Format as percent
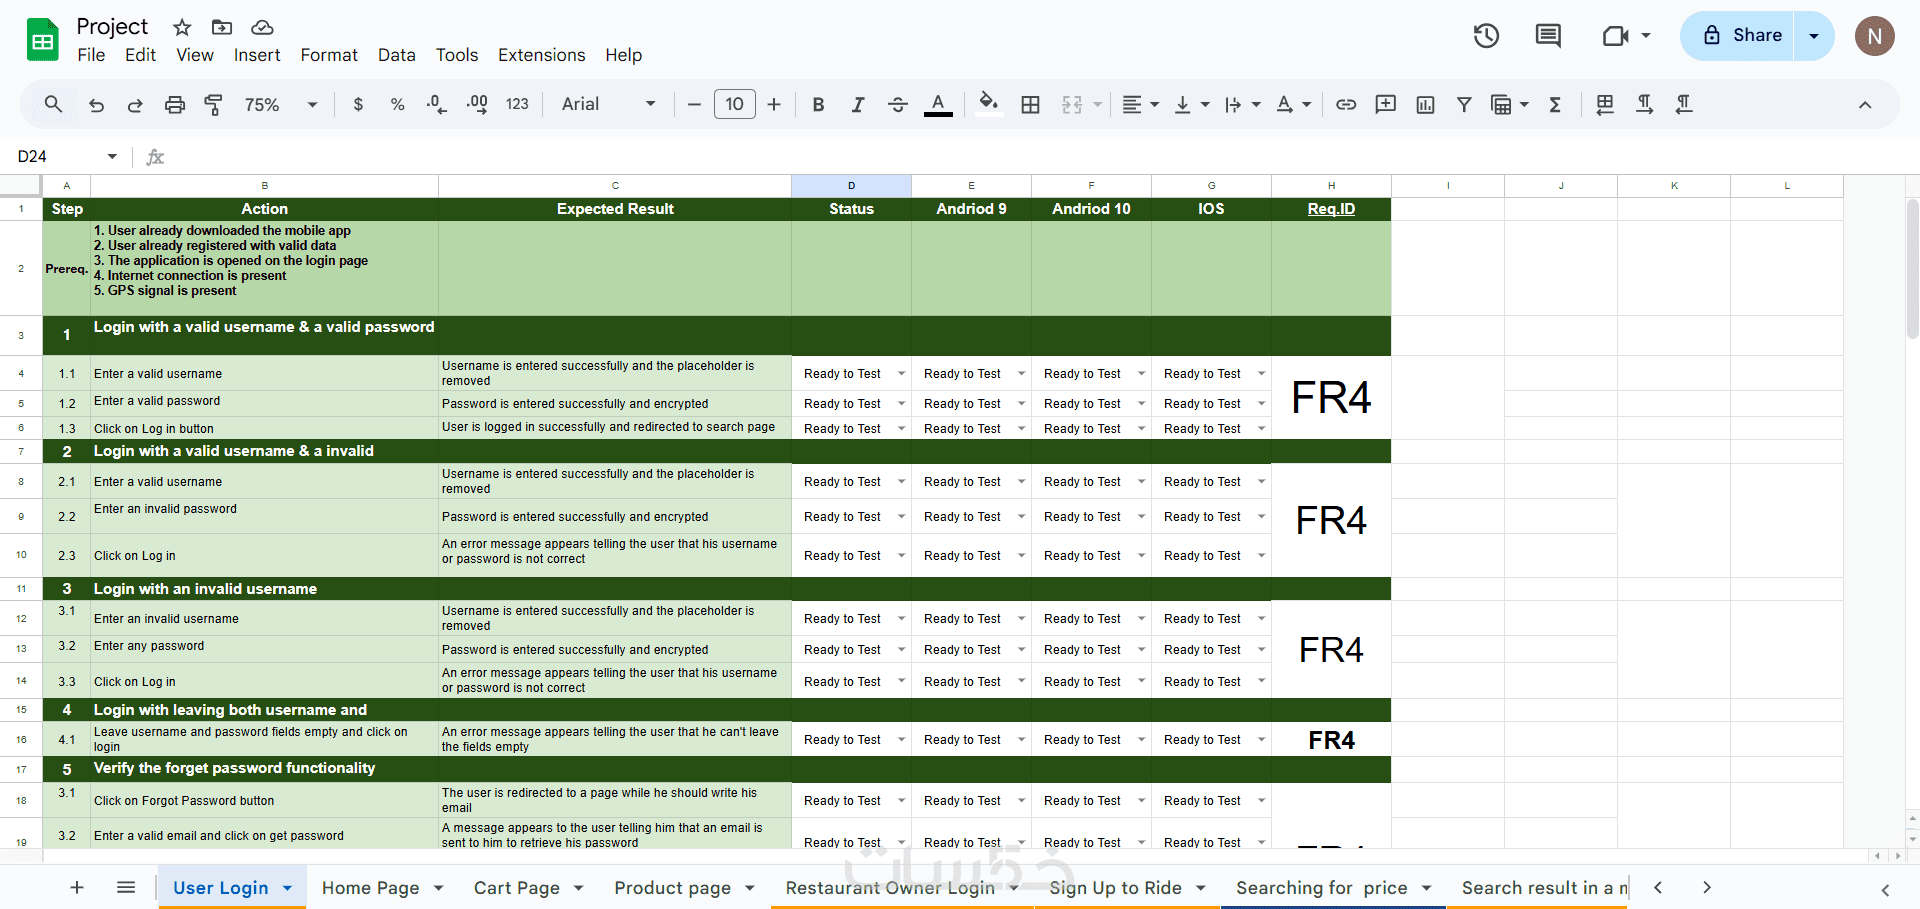Viewport: 1920px width, 909px height. (x=397, y=105)
